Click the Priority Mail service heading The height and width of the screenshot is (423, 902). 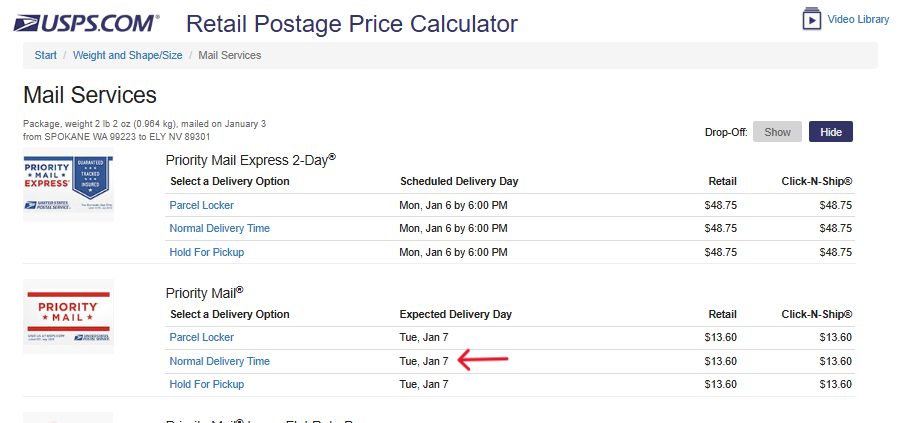(204, 293)
